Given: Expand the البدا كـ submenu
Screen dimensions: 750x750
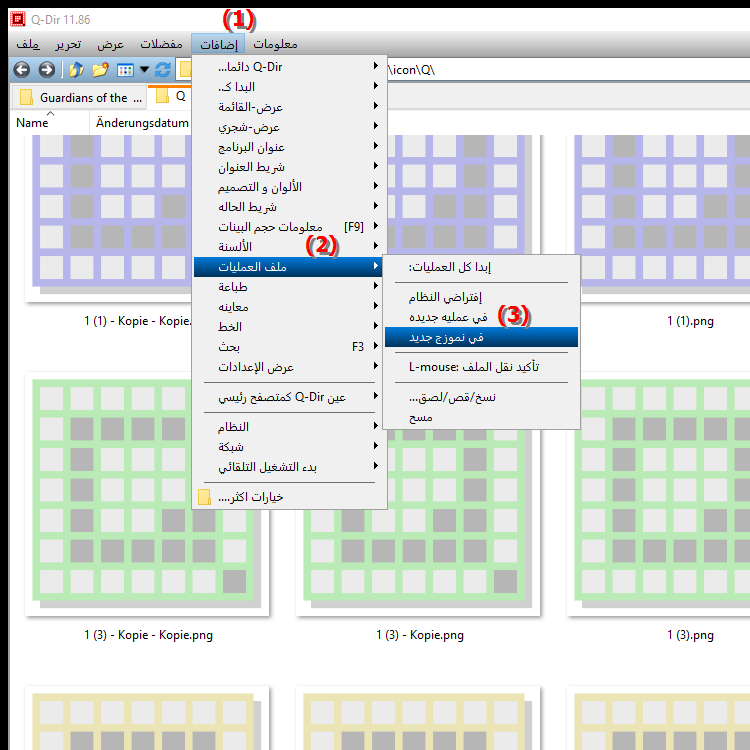Looking at the screenshot, I should pyautogui.click(x=289, y=87).
